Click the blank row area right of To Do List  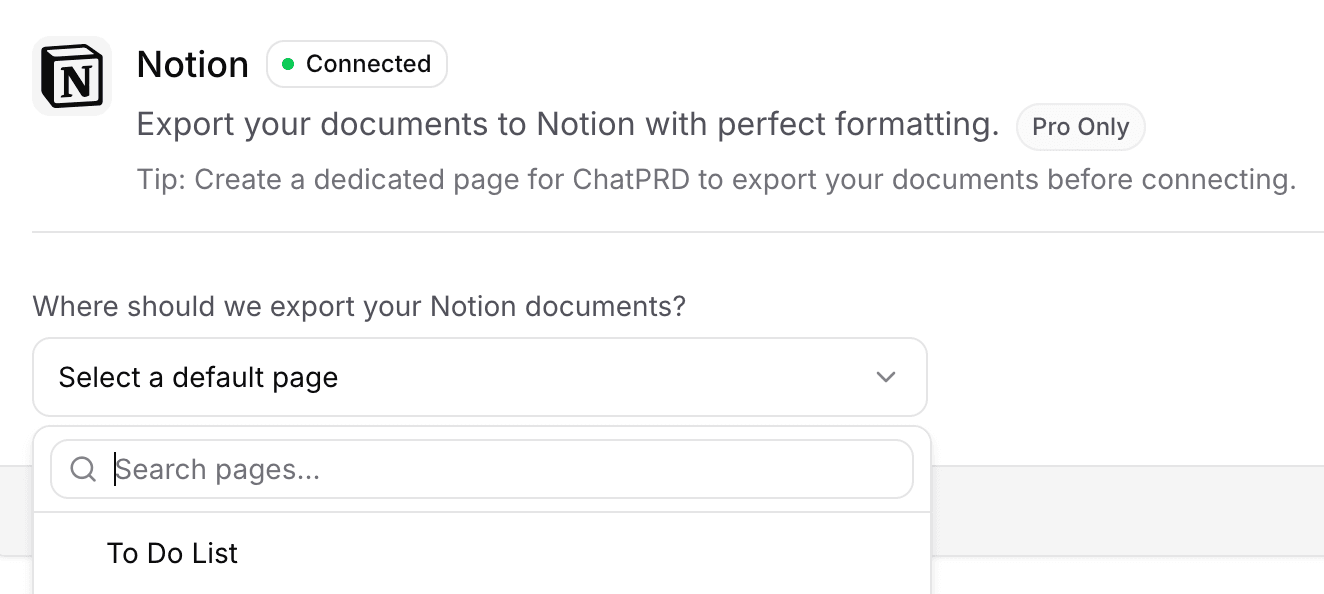pyautogui.click(x=600, y=553)
